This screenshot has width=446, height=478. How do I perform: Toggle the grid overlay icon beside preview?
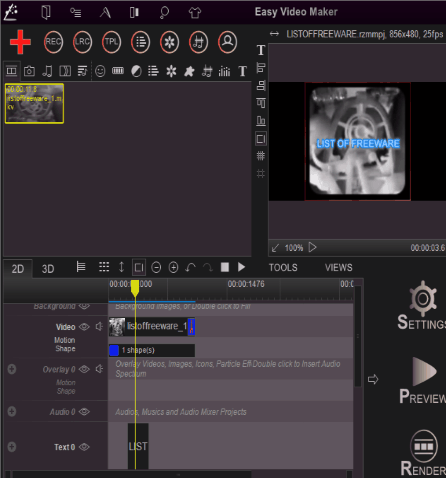coord(261,156)
